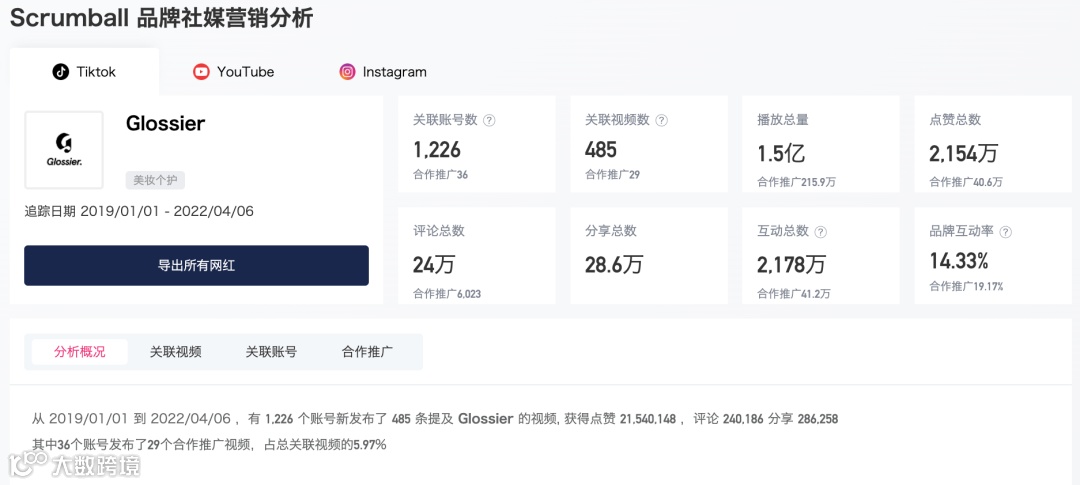
Task: Click the Scrumball 品牌社媒营销分析 page title
Action: click(x=161, y=19)
